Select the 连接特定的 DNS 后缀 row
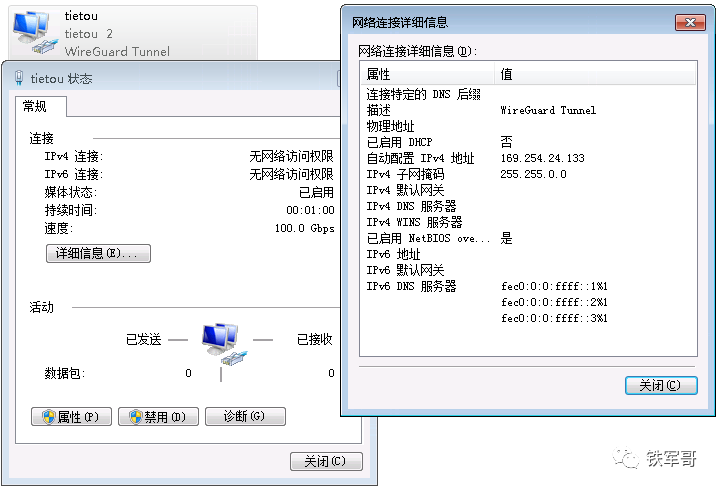719x489 pixels. 528,94
